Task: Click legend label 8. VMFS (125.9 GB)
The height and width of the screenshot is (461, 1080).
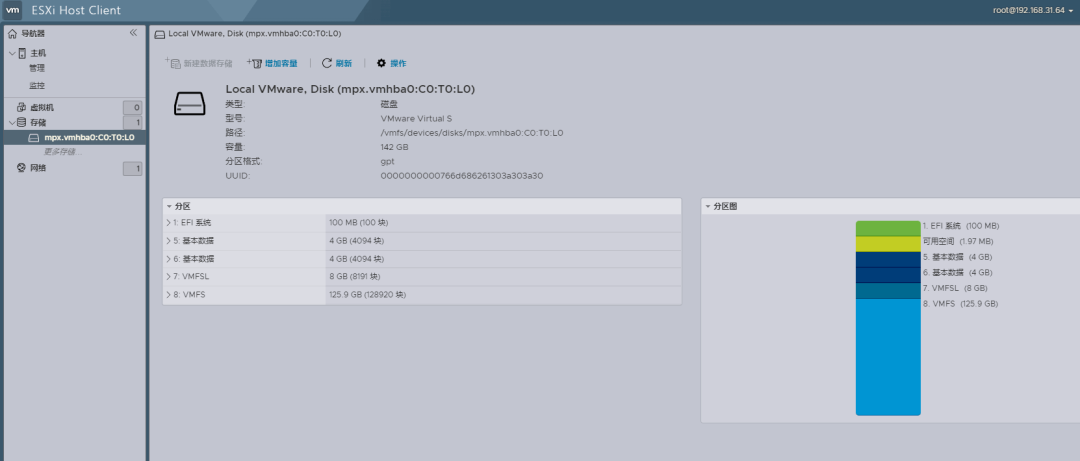Action: (960, 304)
